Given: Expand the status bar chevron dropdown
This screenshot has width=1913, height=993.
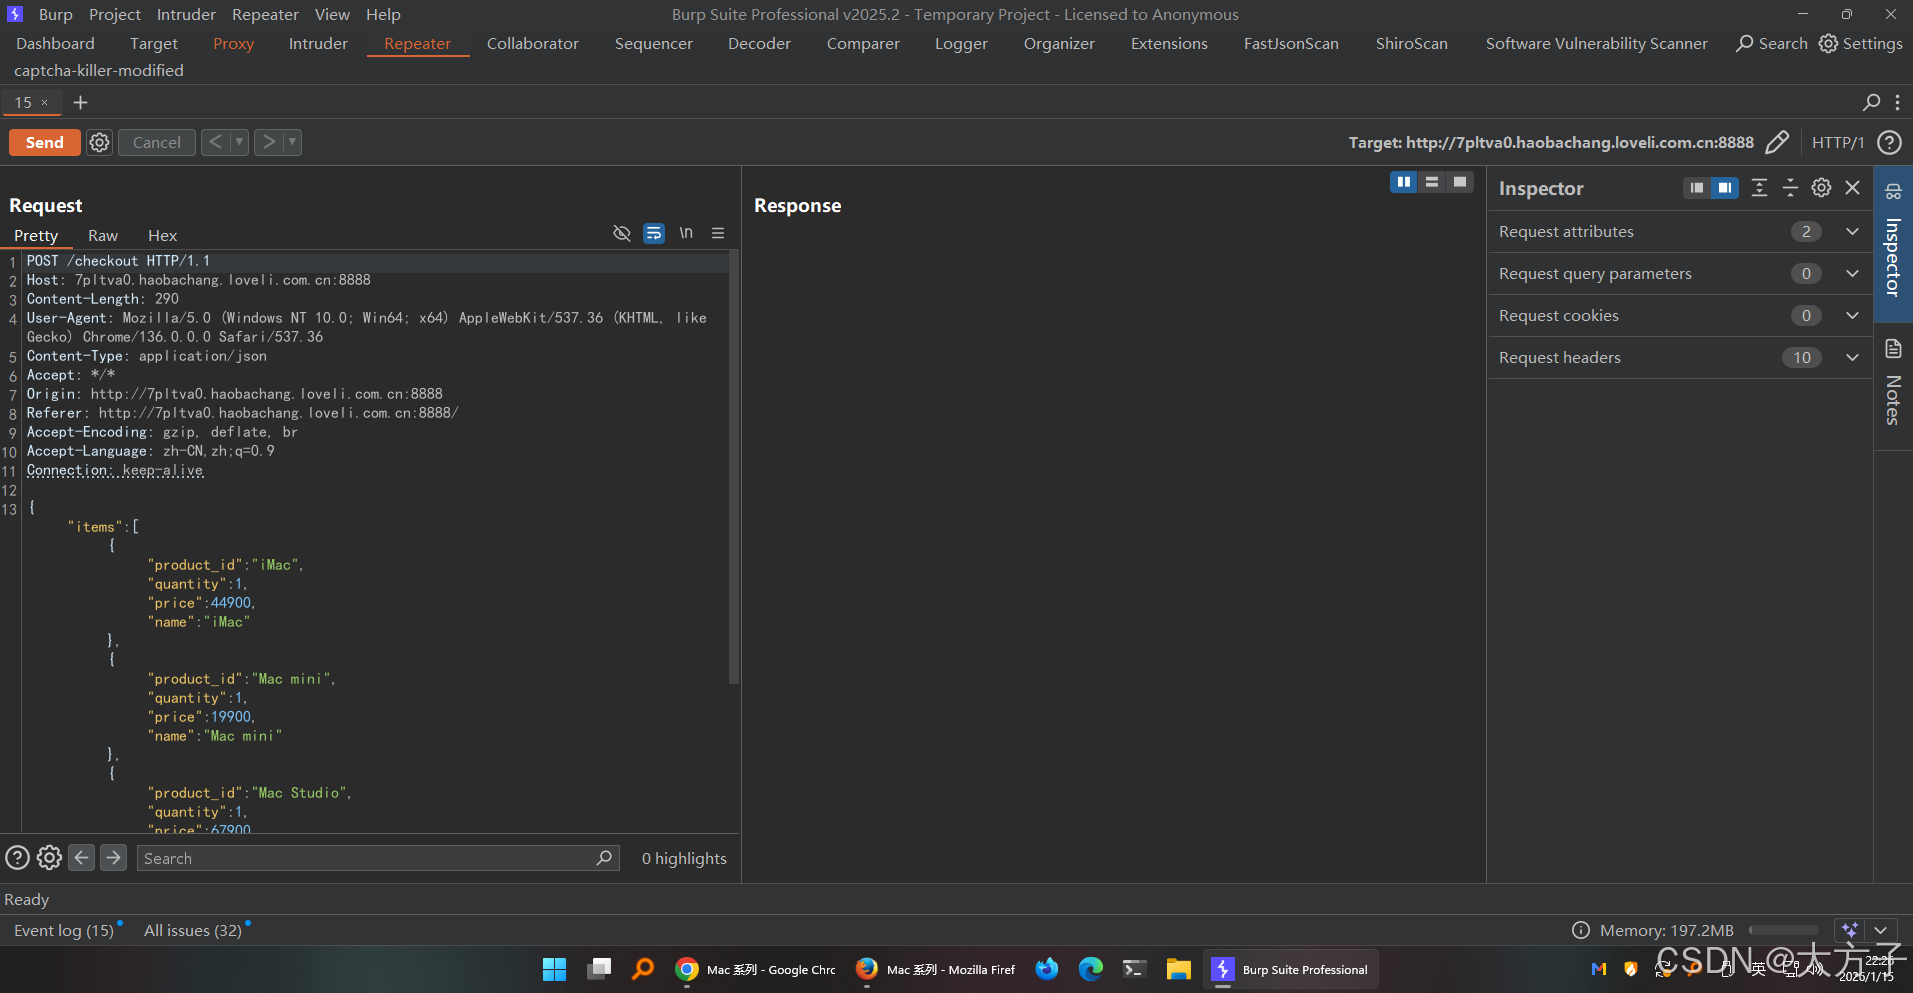Looking at the screenshot, I should coord(1880,931).
